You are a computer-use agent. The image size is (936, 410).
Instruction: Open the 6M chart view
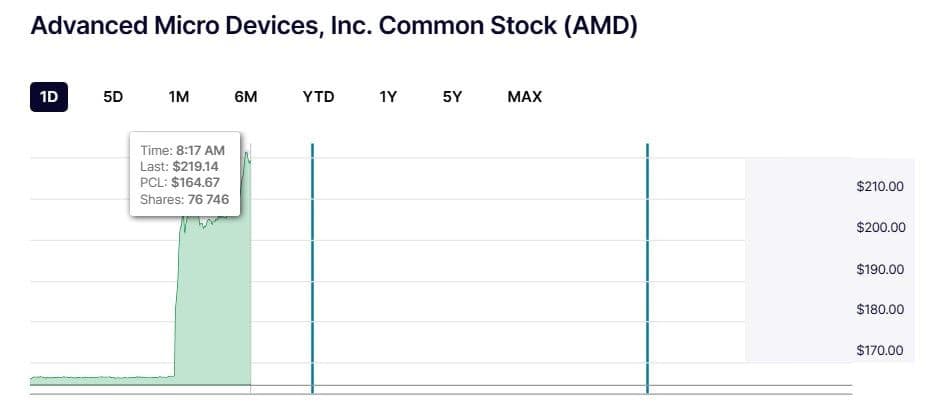pyautogui.click(x=245, y=97)
